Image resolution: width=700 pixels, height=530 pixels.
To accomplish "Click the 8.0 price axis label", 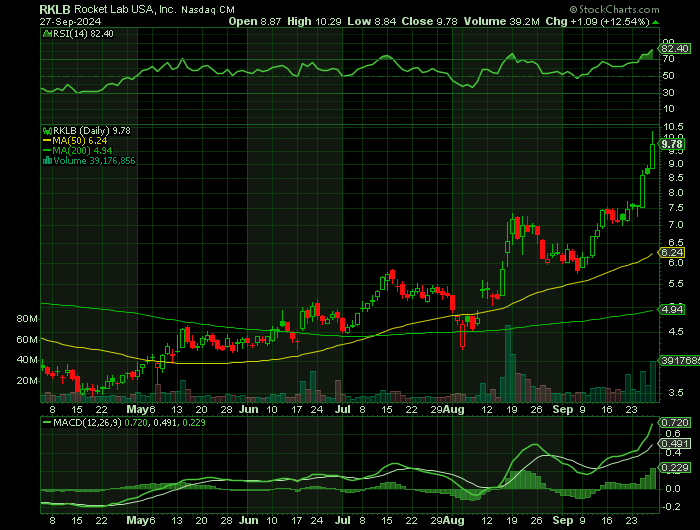I will (x=676, y=193).
